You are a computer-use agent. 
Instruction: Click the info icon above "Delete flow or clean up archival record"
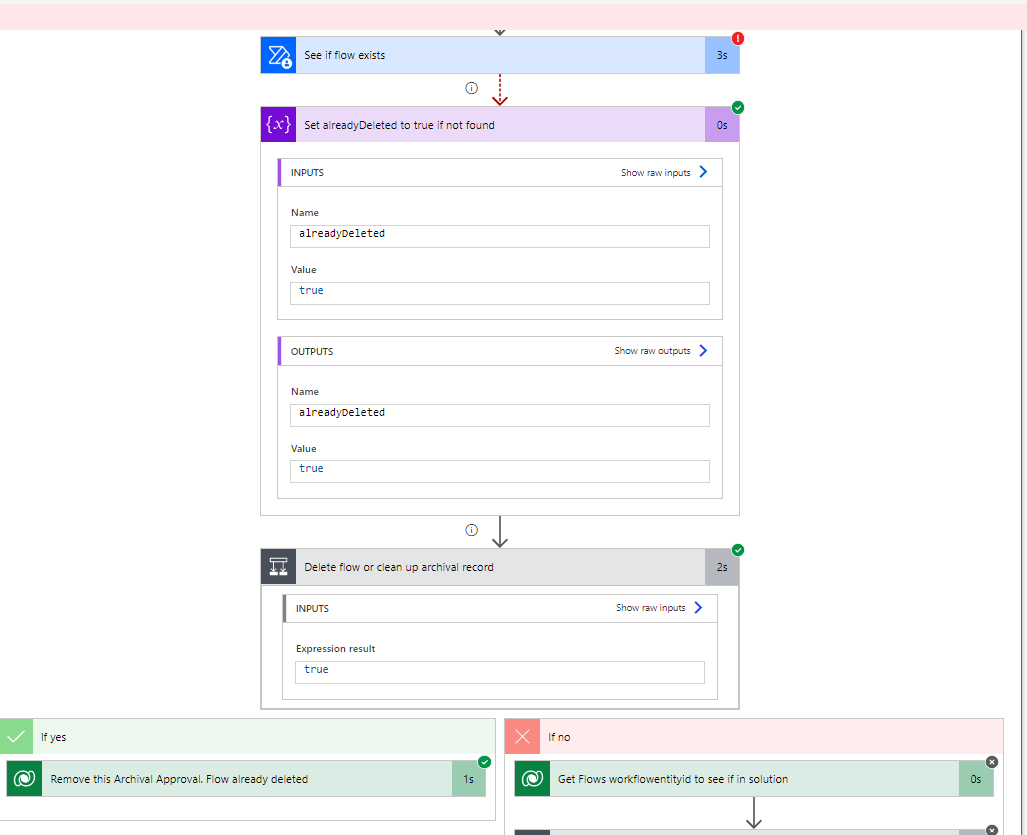(471, 530)
